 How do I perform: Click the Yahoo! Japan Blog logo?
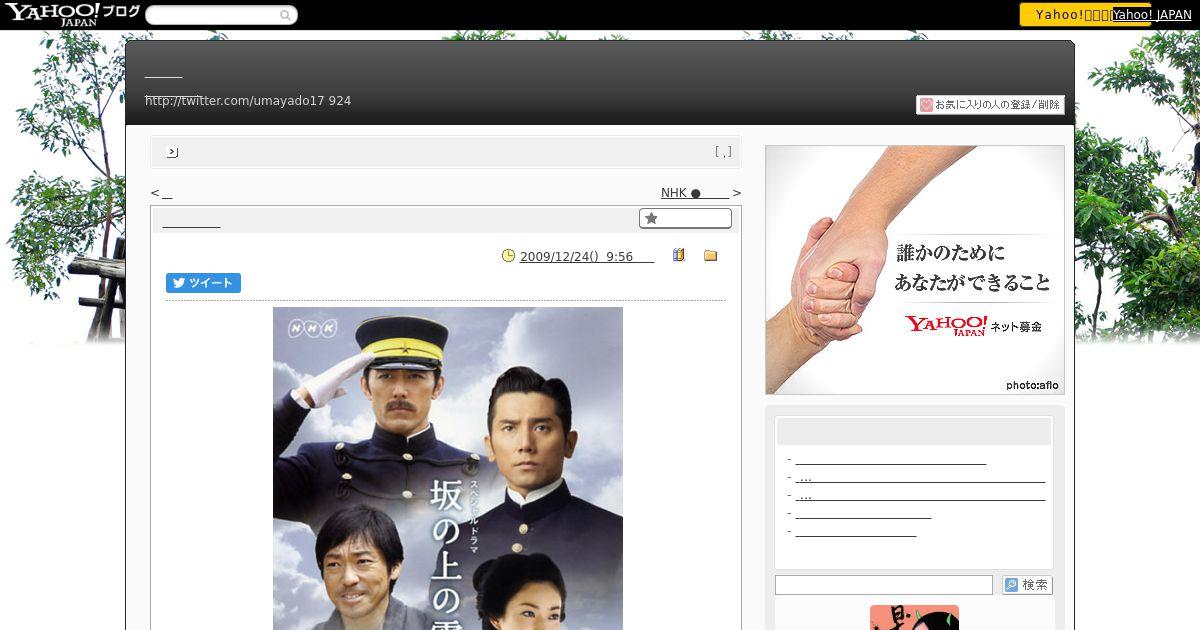click(x=71, y=14)
